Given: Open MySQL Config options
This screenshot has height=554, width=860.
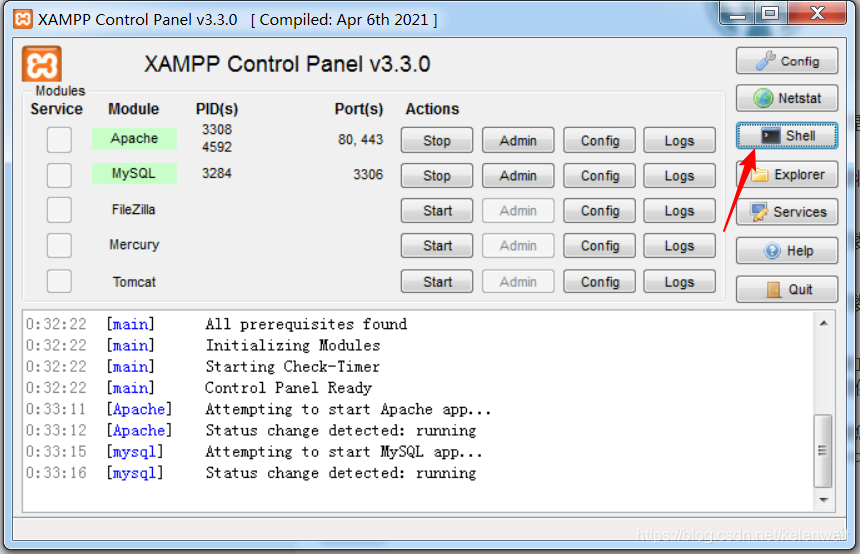Looking at the screenshot, I should pos(599,176).
